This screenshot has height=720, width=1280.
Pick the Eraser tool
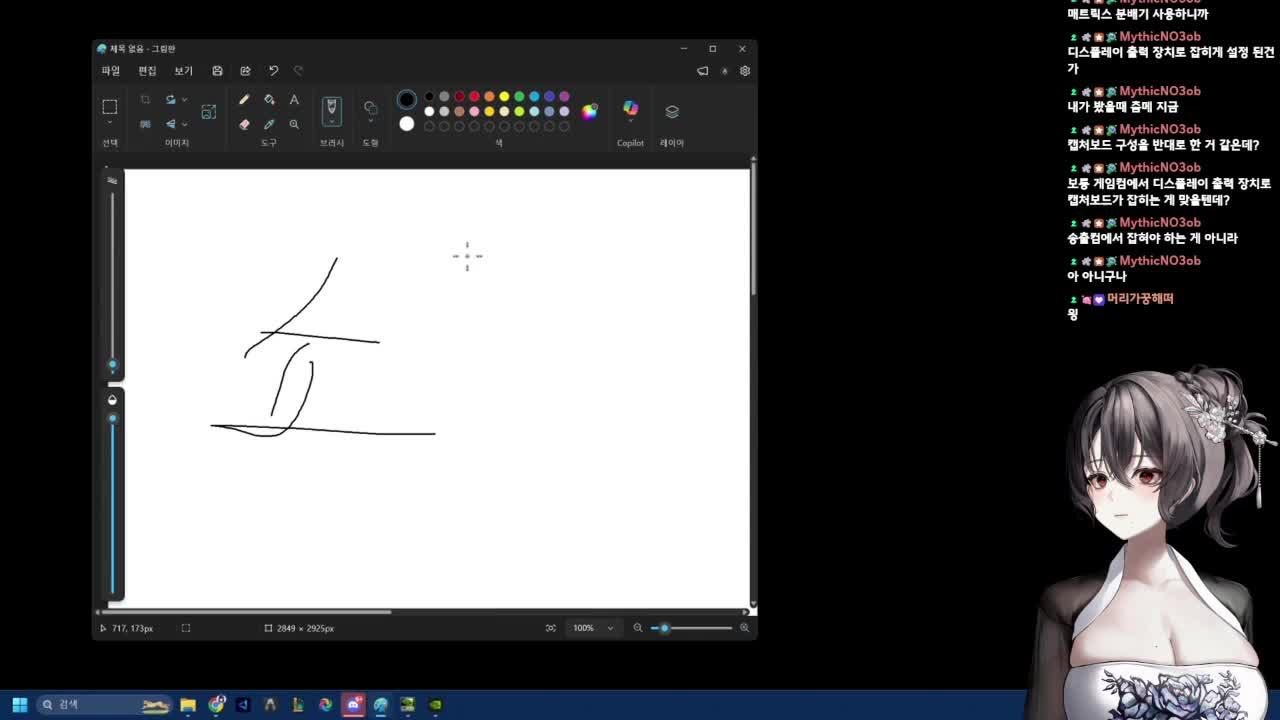[244, 124]
